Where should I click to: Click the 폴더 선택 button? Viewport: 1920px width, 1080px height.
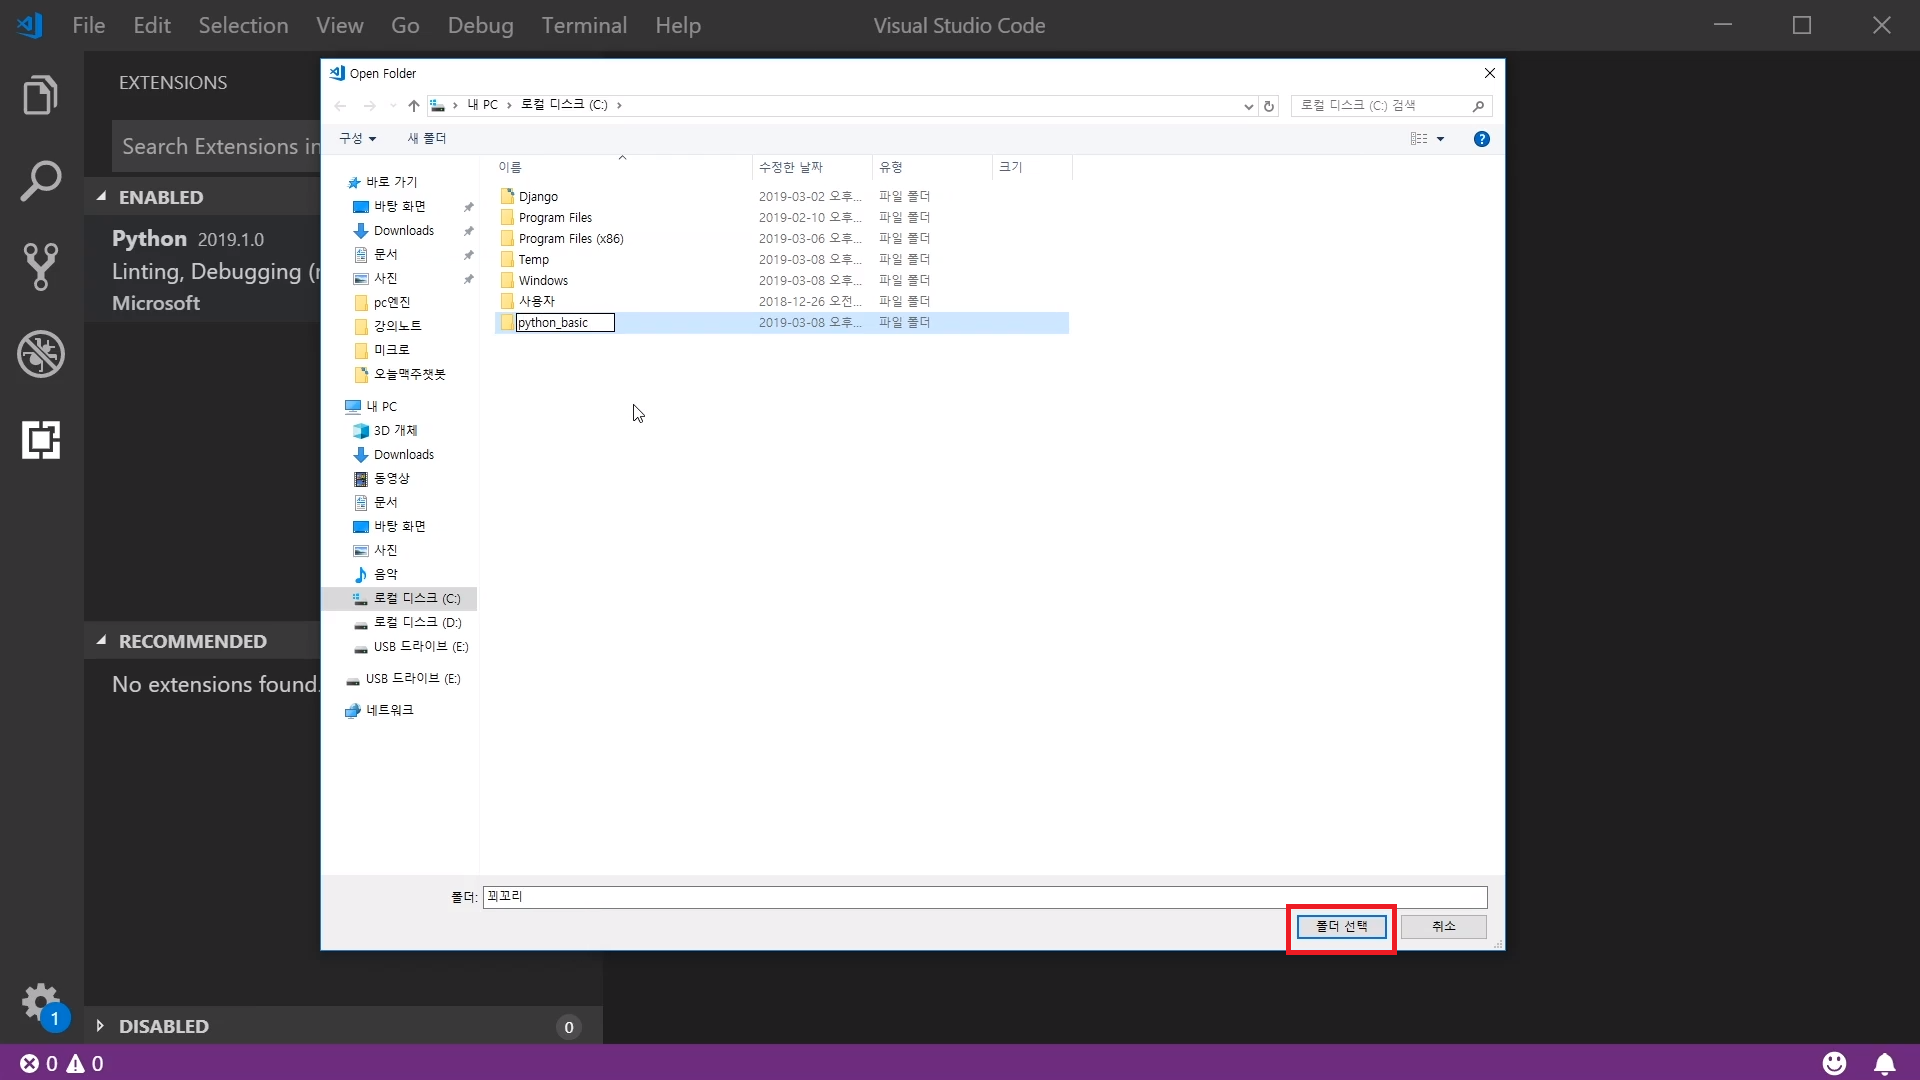coord(1341,927)
